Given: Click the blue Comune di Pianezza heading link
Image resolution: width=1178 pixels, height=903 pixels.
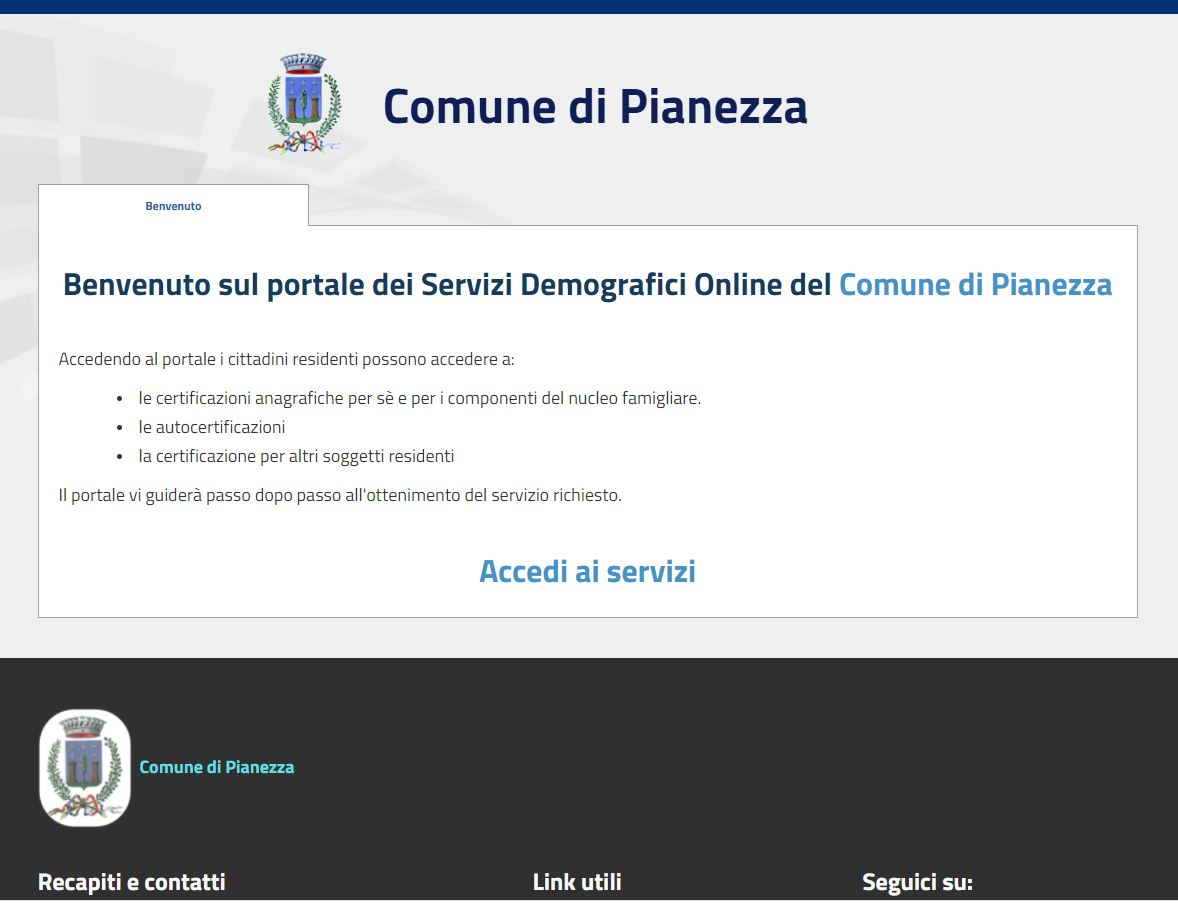Looking at the screenshot, I should pyautogui.click(x=975, y=285).
